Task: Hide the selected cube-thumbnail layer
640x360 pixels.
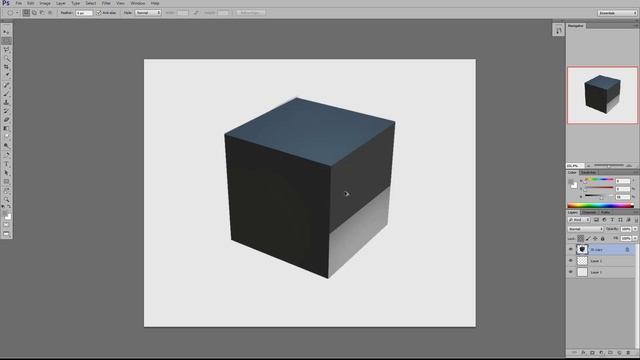Action: (x=571, y=249)
